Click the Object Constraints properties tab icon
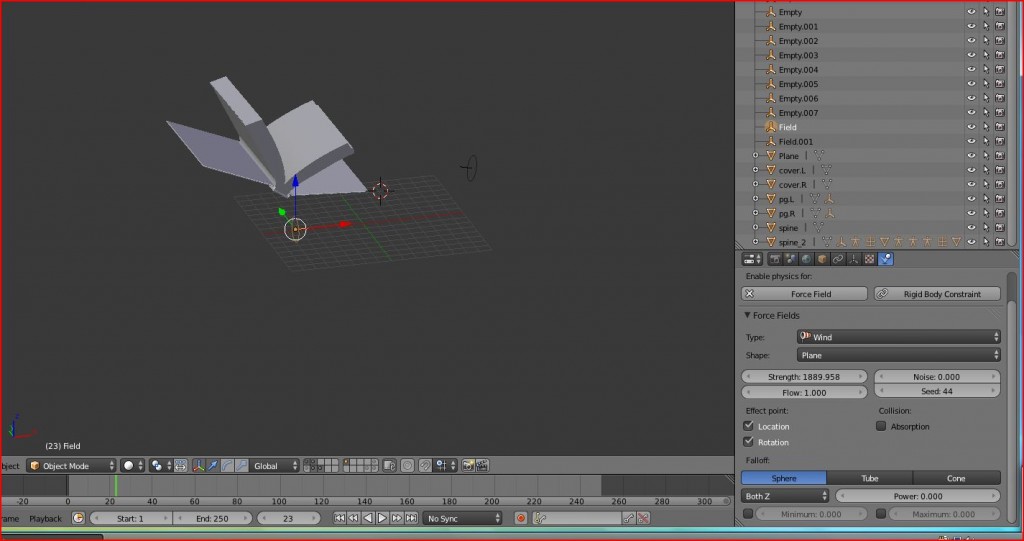The width and height of the screenshot is (1024, 541). (x=837, y=259)
